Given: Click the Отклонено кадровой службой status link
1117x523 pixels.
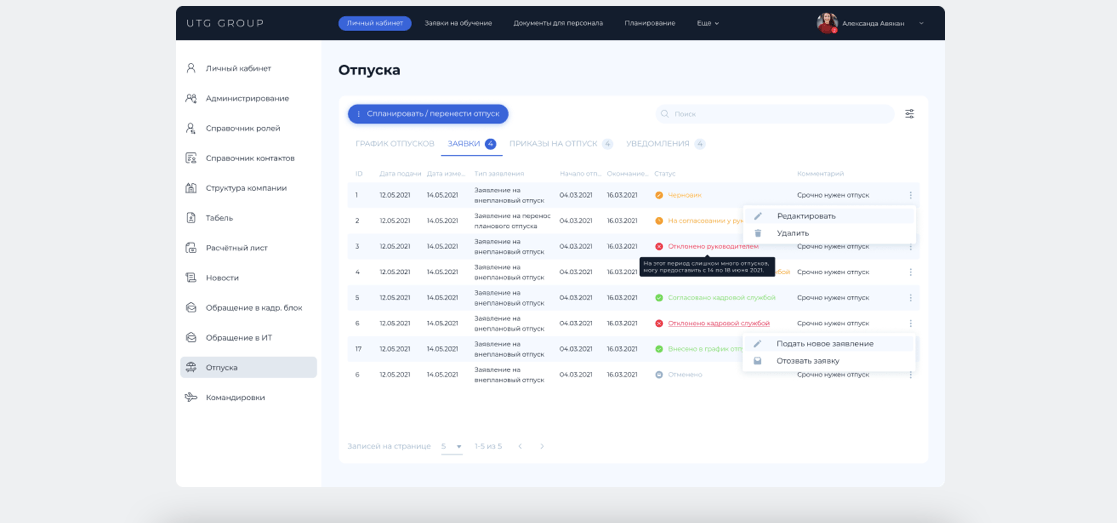Looking at the screenshot, I should pyautogui.click(x=718, y=323).
